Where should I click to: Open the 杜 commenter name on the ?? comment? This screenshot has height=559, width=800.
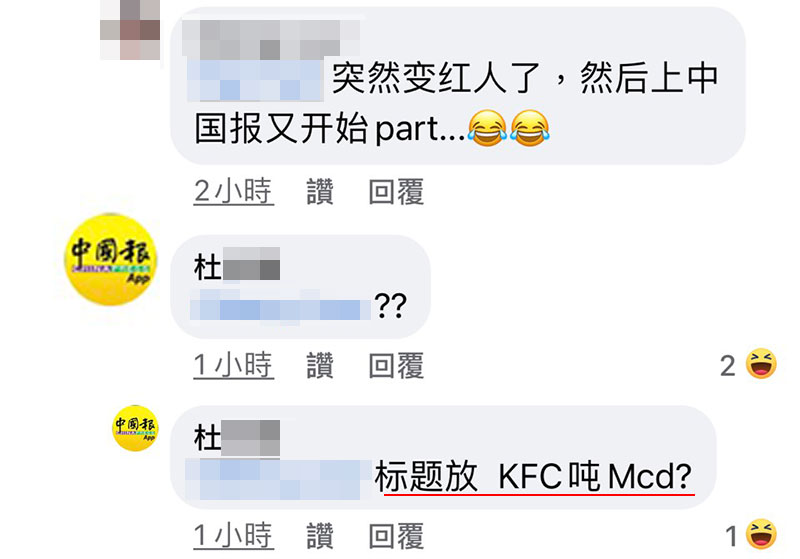point(237,265)
